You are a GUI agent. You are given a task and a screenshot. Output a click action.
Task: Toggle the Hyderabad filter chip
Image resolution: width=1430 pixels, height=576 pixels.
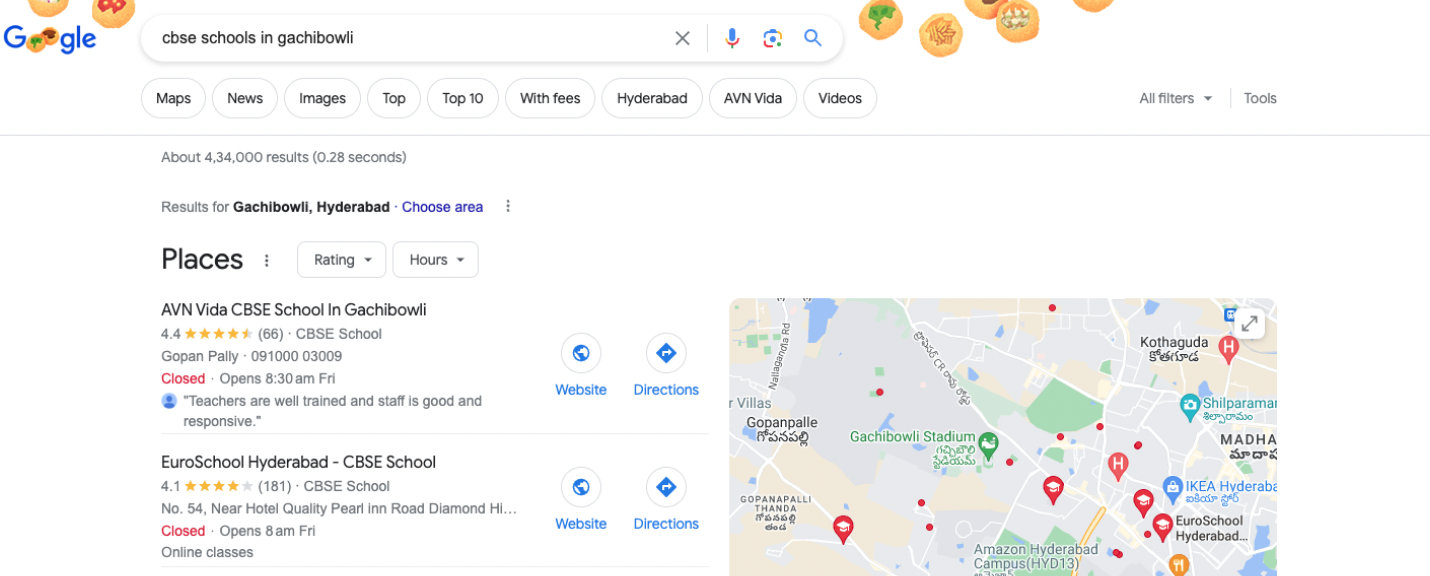point(652,98)
